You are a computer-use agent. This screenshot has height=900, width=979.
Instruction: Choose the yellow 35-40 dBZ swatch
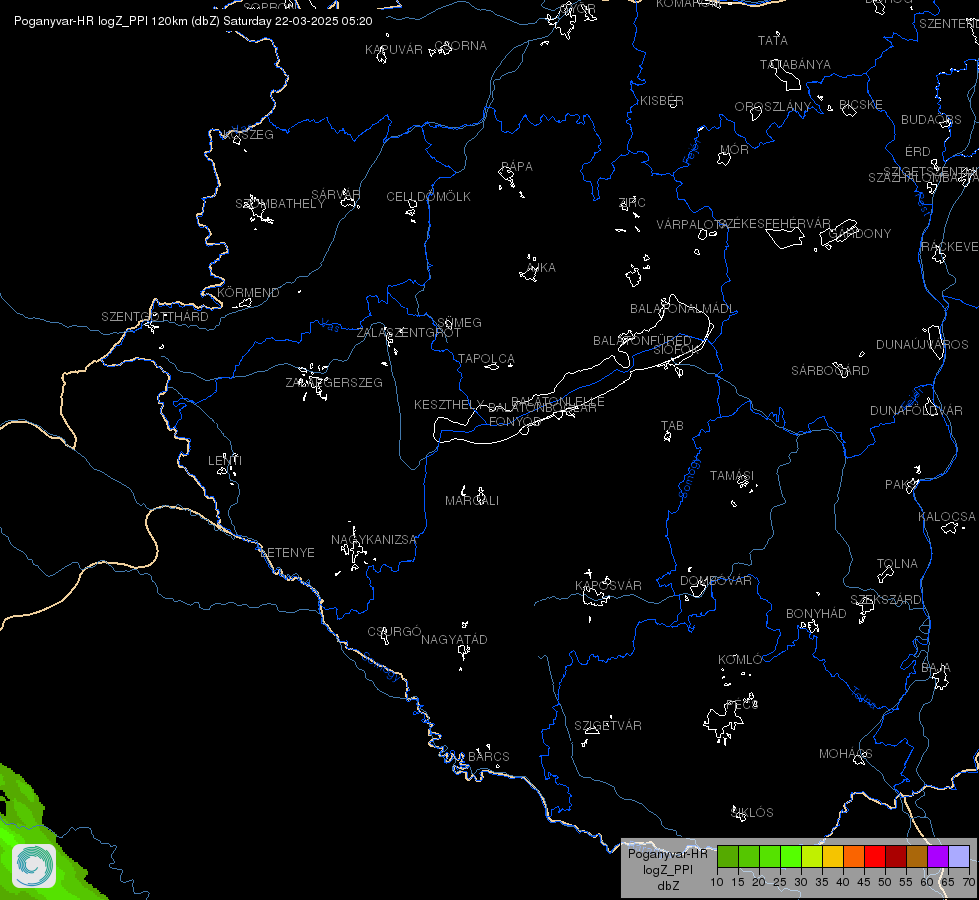click(833, 856)
